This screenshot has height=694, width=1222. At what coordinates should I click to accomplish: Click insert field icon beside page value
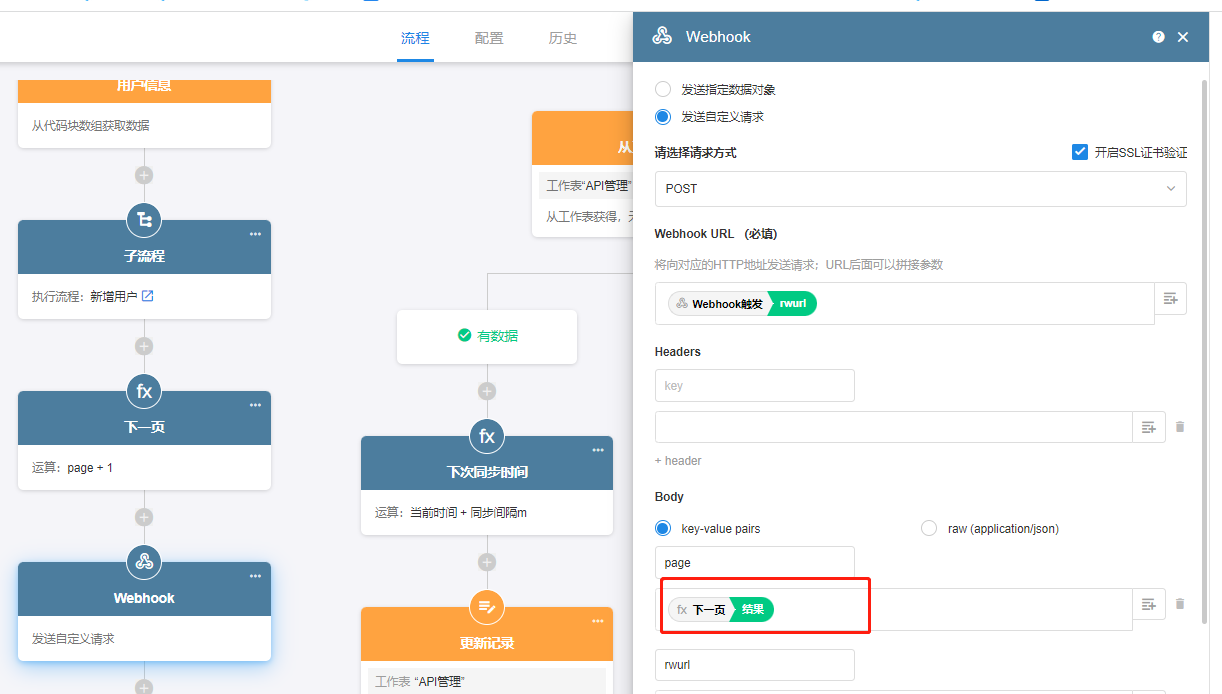pyautogui.click(x=1149, y=604)
